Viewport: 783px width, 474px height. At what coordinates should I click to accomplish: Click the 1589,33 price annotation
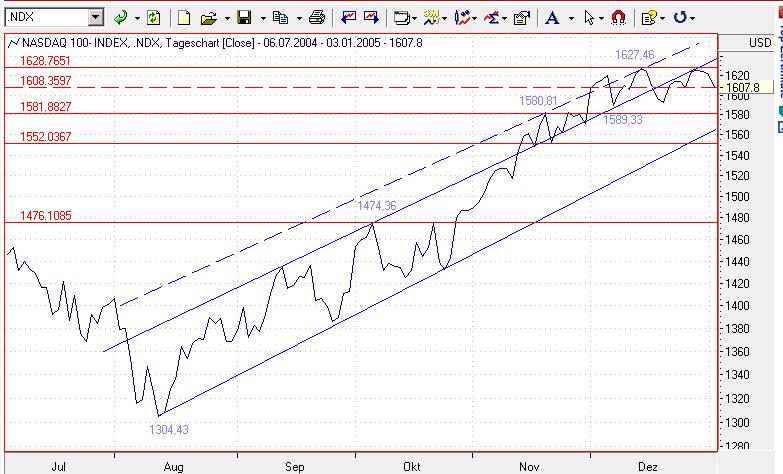[623, 120]
